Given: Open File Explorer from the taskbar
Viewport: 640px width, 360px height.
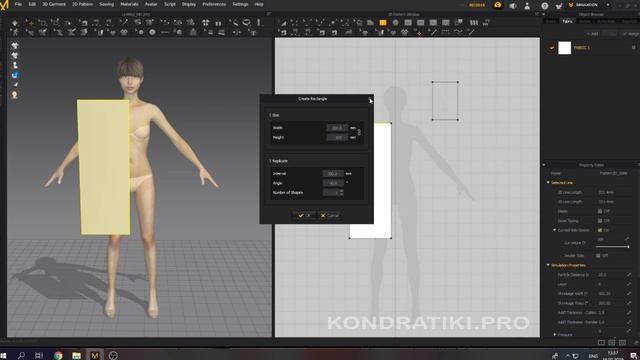Looking at the screenshot, I should (76, 355).
